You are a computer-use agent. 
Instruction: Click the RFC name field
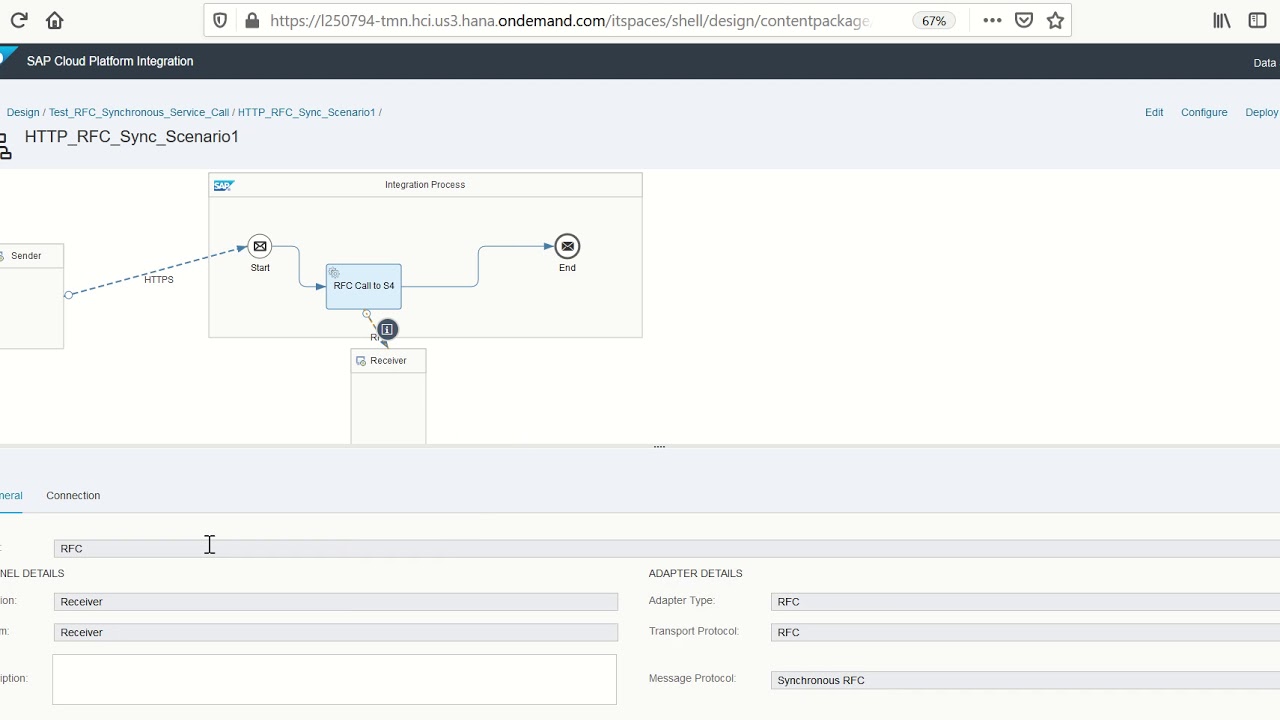click(x=667, y=548)
